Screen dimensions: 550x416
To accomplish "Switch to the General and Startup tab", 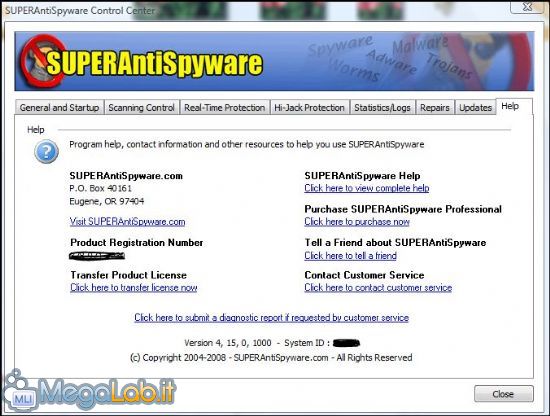I will pos(59,108).
